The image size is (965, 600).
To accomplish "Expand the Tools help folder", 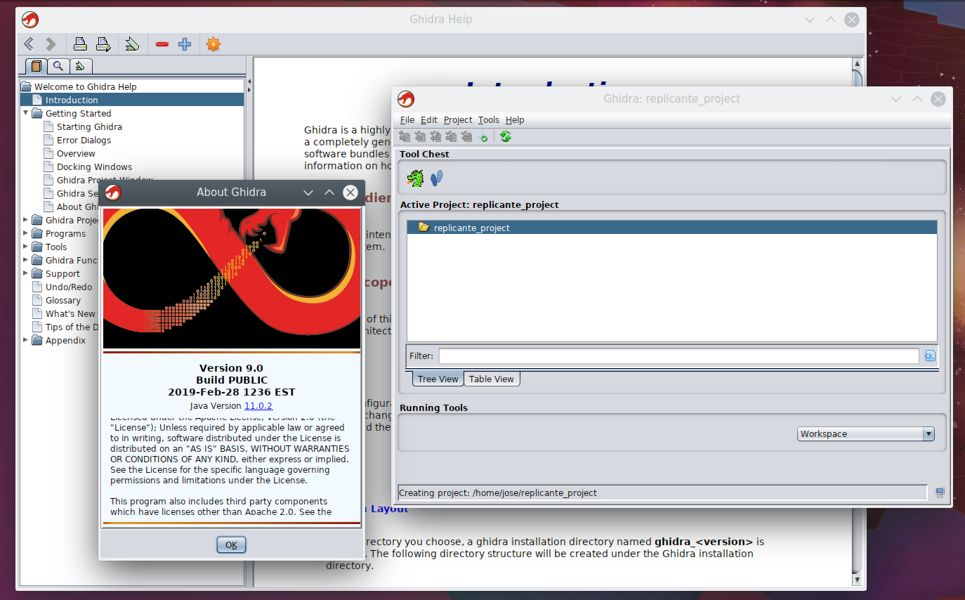I will [26, 247].
